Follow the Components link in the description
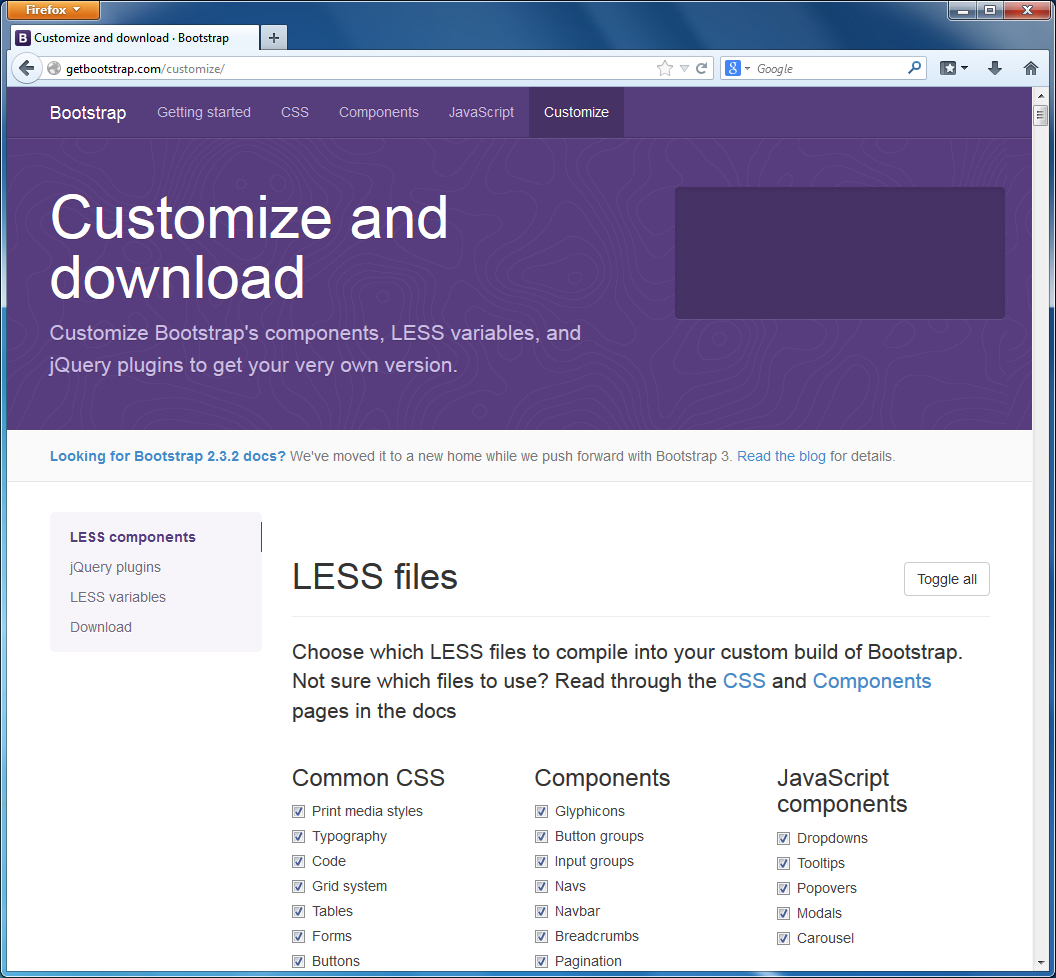This screenshot has height=978, width=1056. pyautogui.click(x=872, y=681)
